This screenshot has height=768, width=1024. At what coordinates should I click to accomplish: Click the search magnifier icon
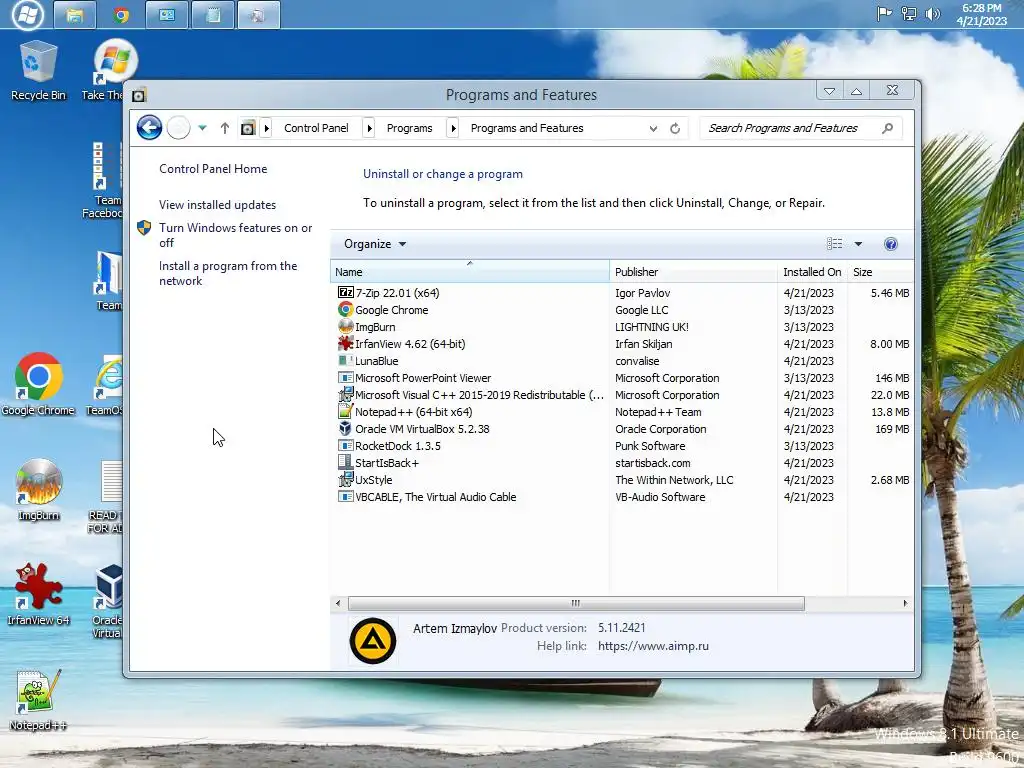coord(887,128)
